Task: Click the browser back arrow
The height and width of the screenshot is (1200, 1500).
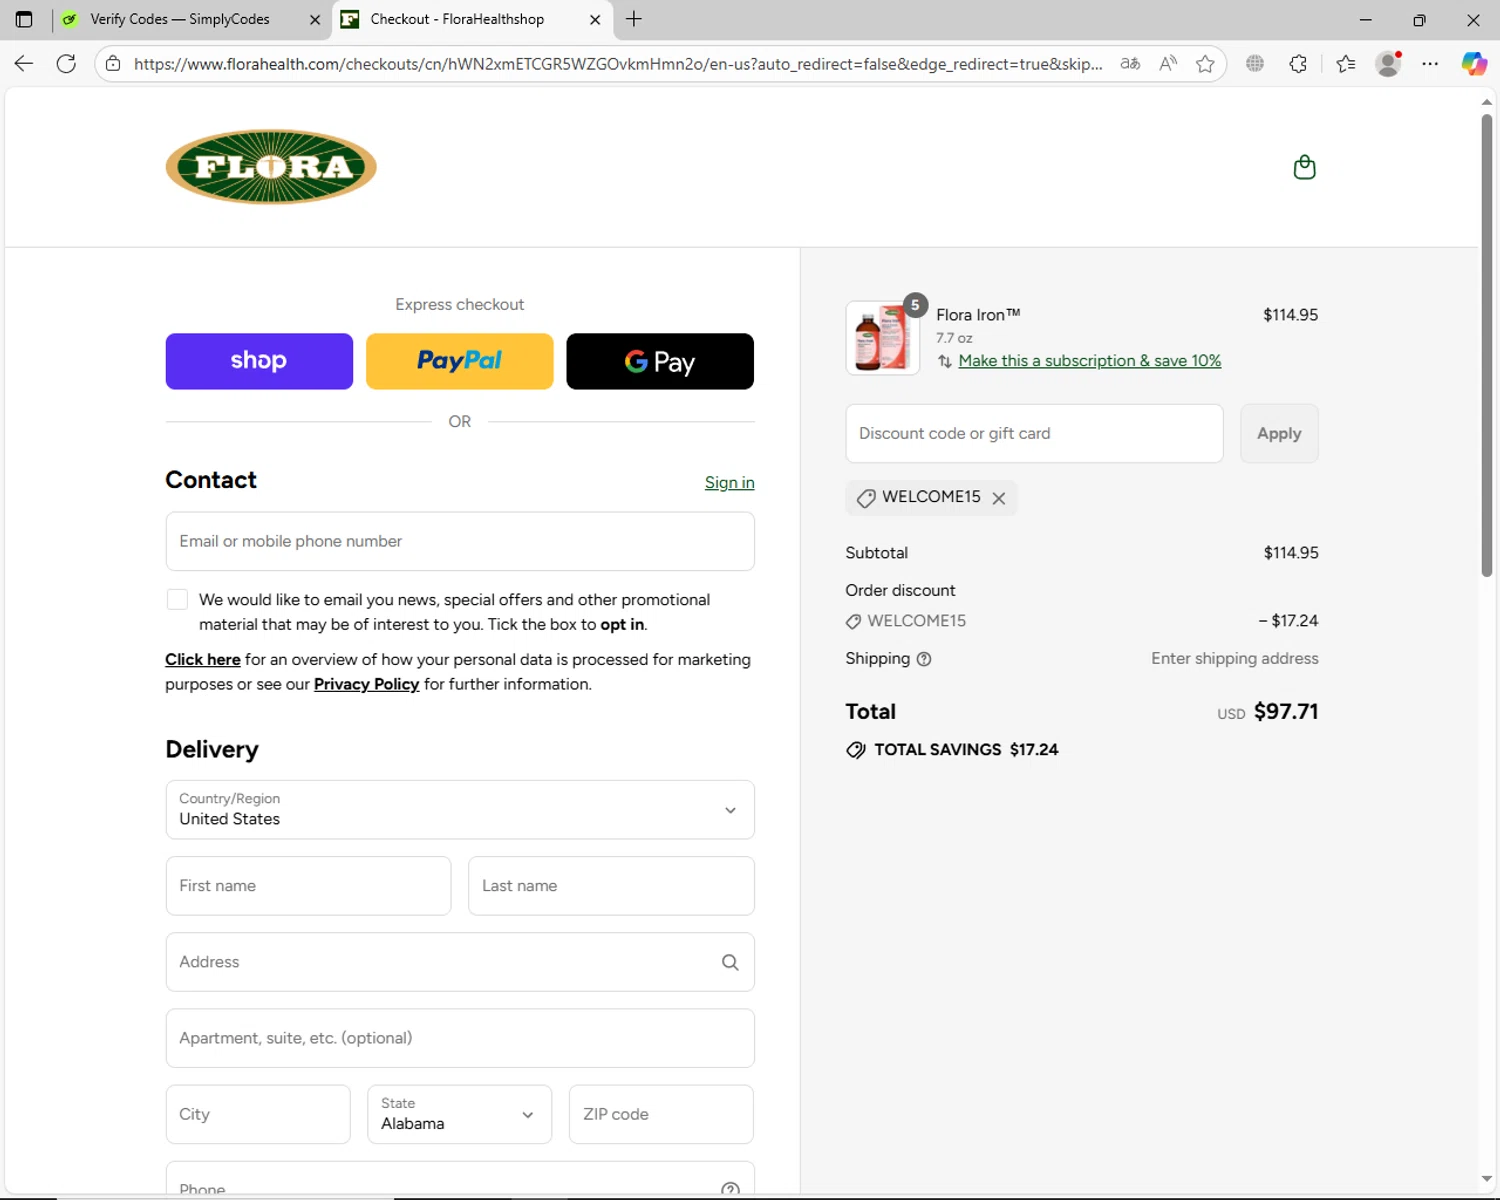Action: [24, 64]
